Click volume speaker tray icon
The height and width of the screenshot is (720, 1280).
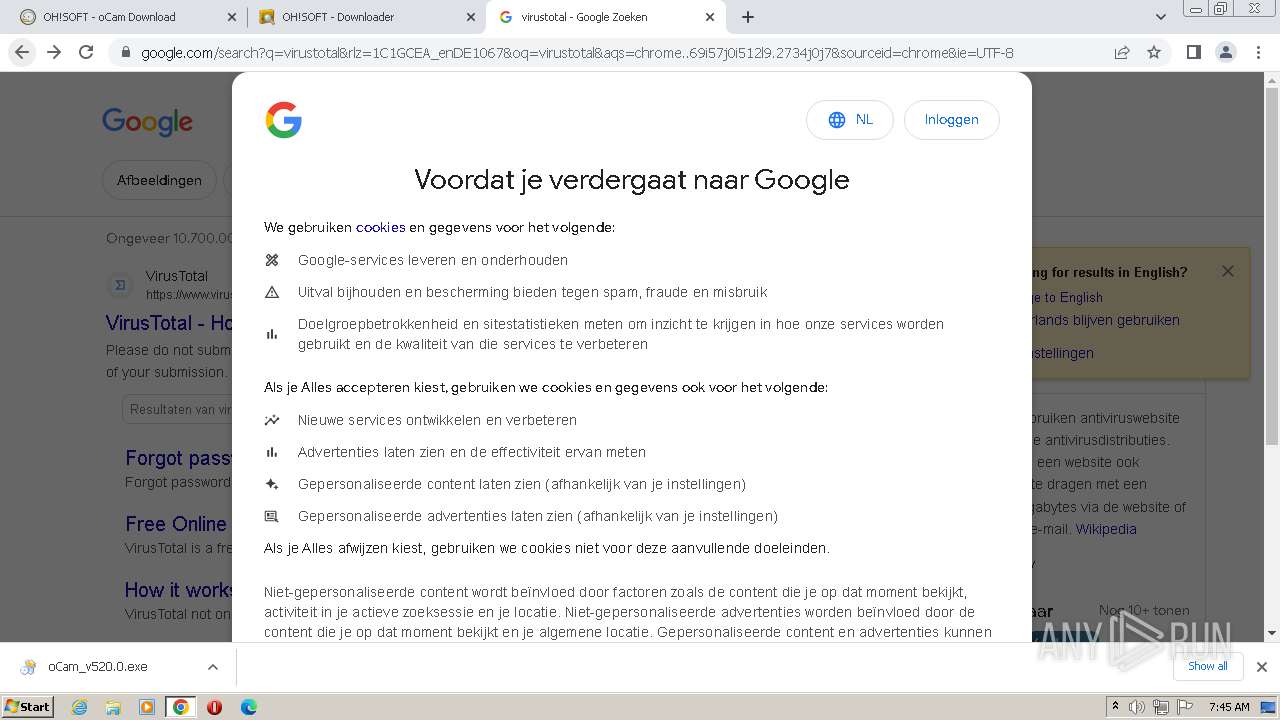1137,707
